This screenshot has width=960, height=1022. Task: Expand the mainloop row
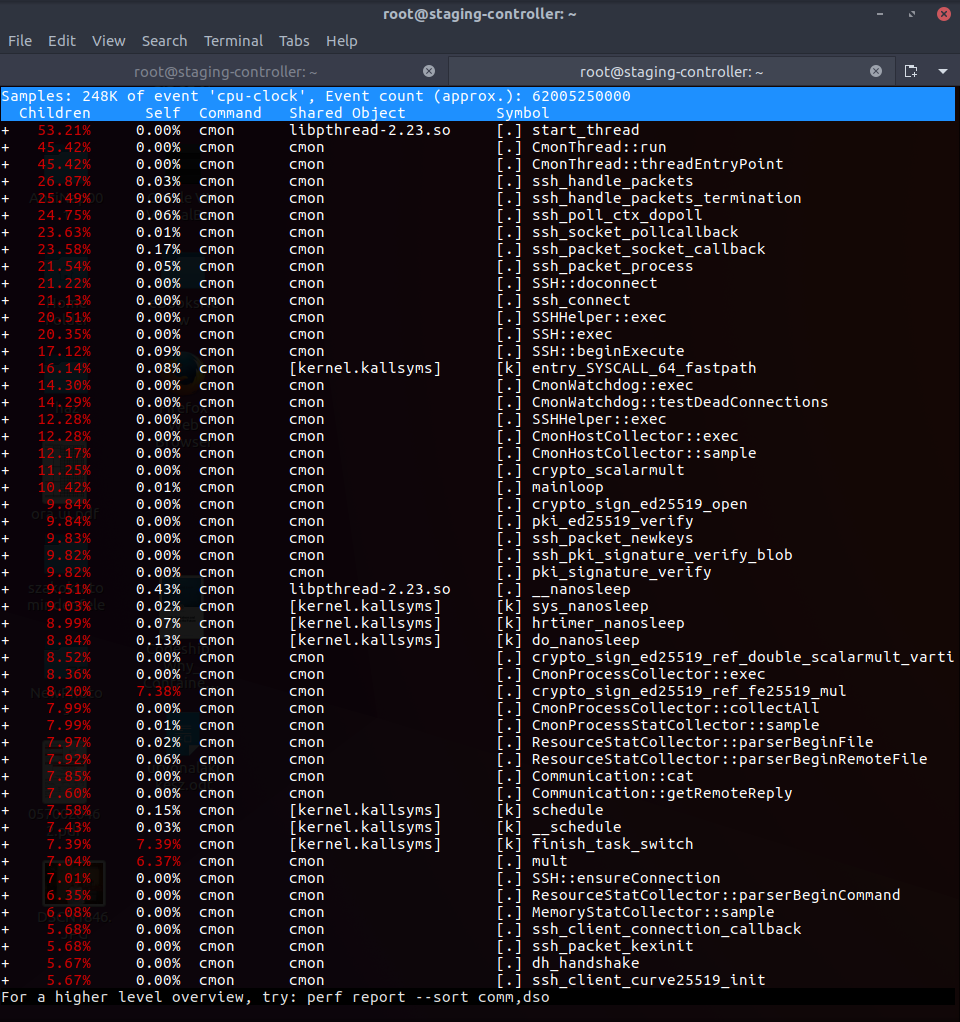(x=5, y=488)
